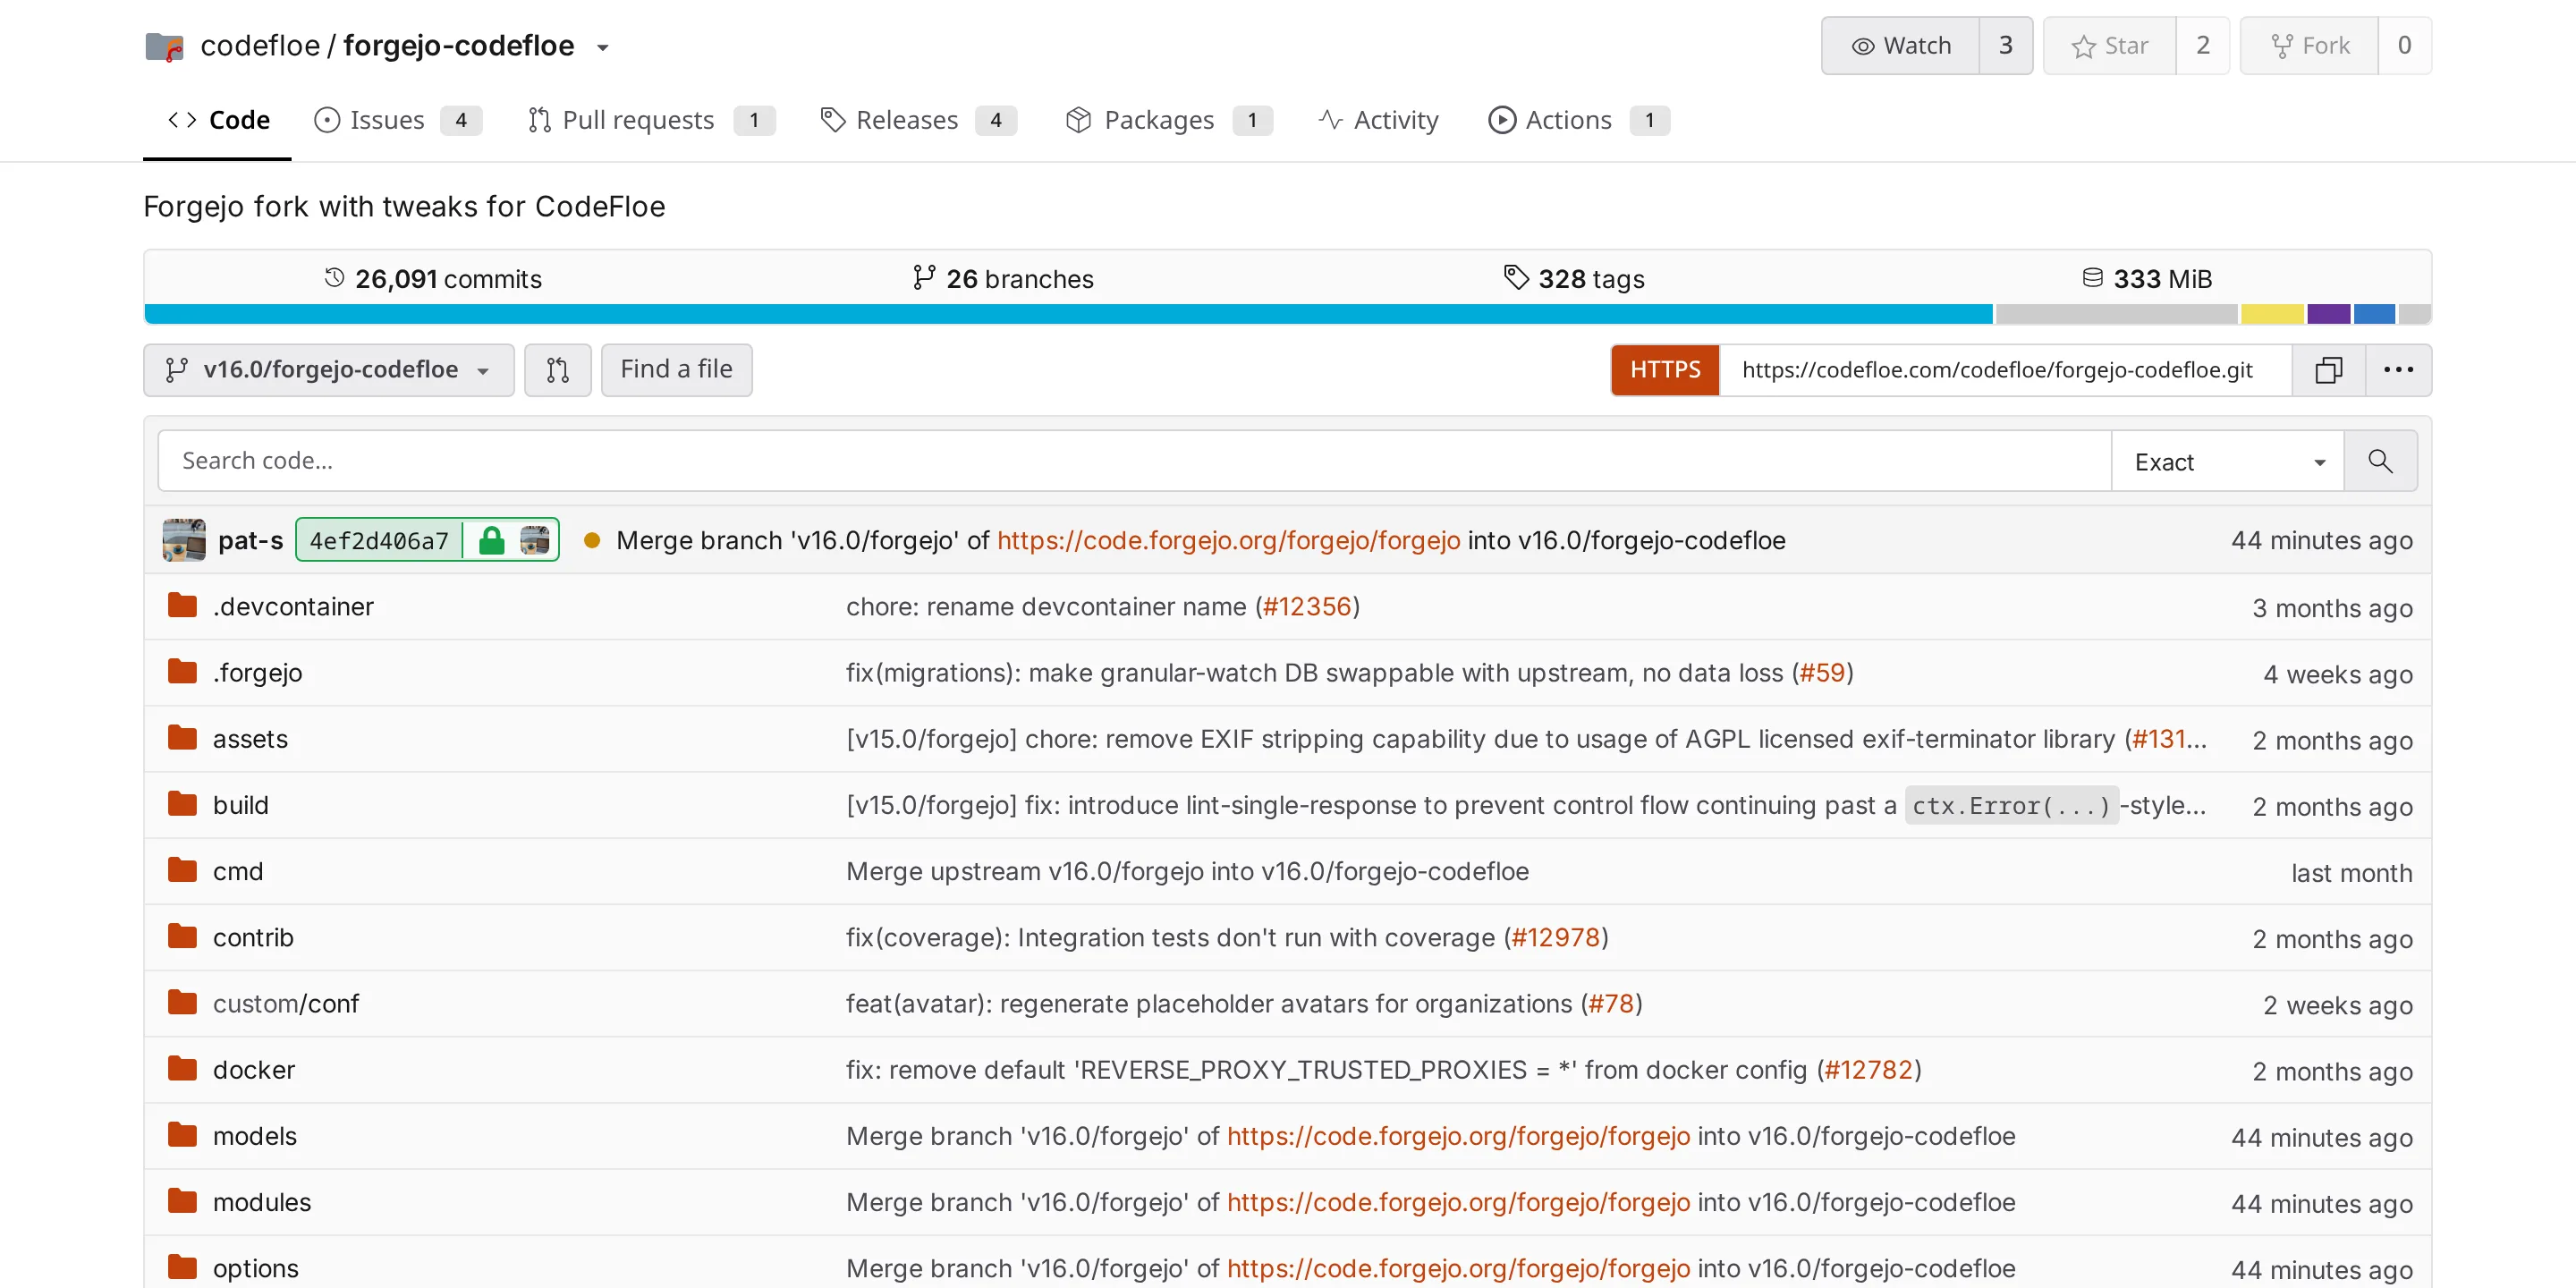Image resolution: width=2576 pixels, height=1288 pixels.
Task: Open the docker folder
Action: [254, 1069]
